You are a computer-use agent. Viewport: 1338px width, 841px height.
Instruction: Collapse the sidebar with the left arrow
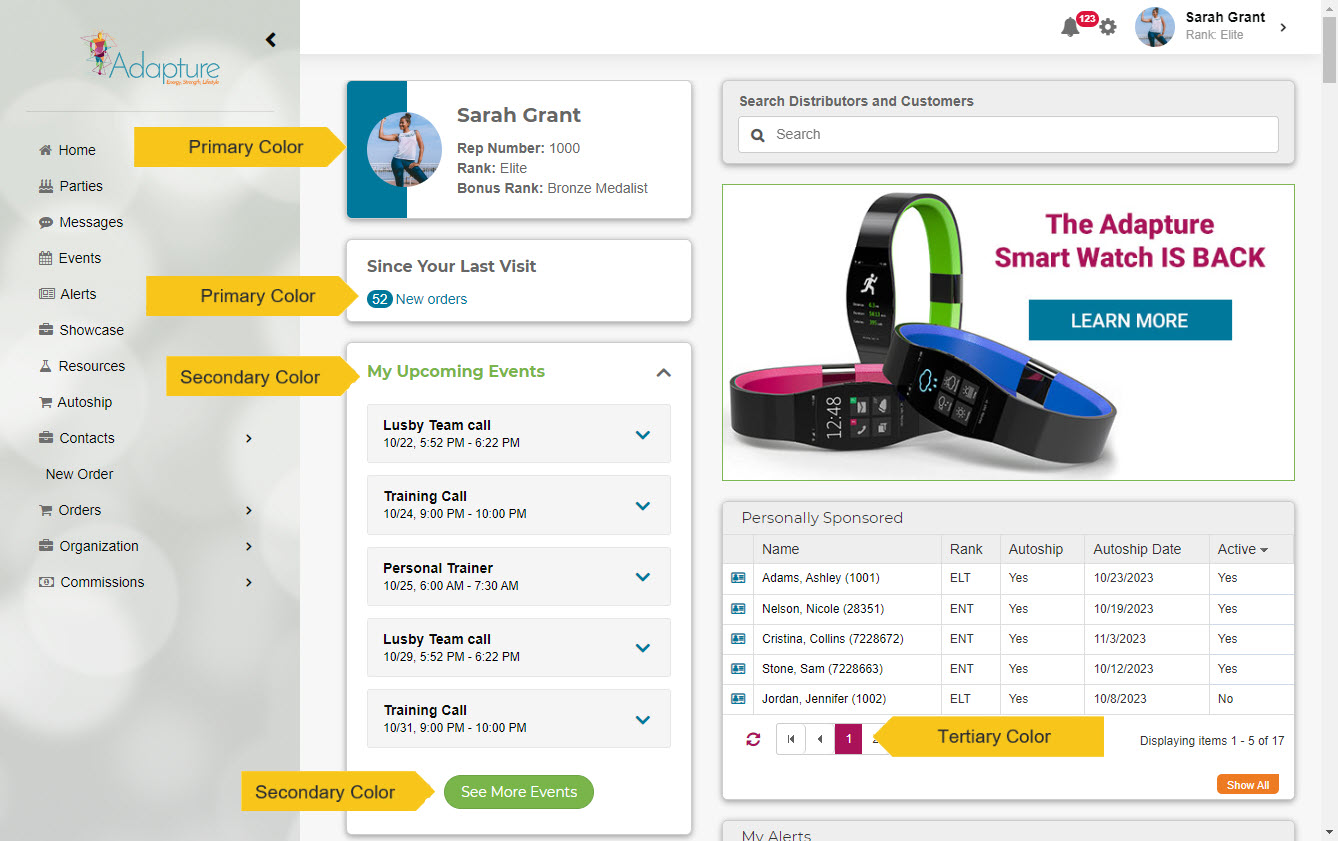270,40
